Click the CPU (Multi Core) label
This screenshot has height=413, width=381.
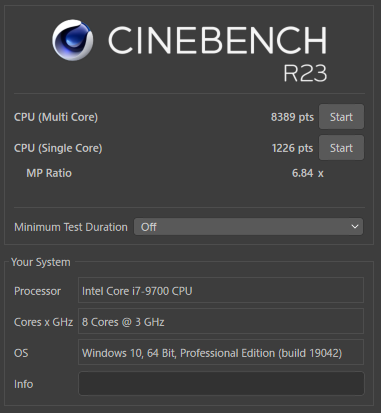coord(56,117)
